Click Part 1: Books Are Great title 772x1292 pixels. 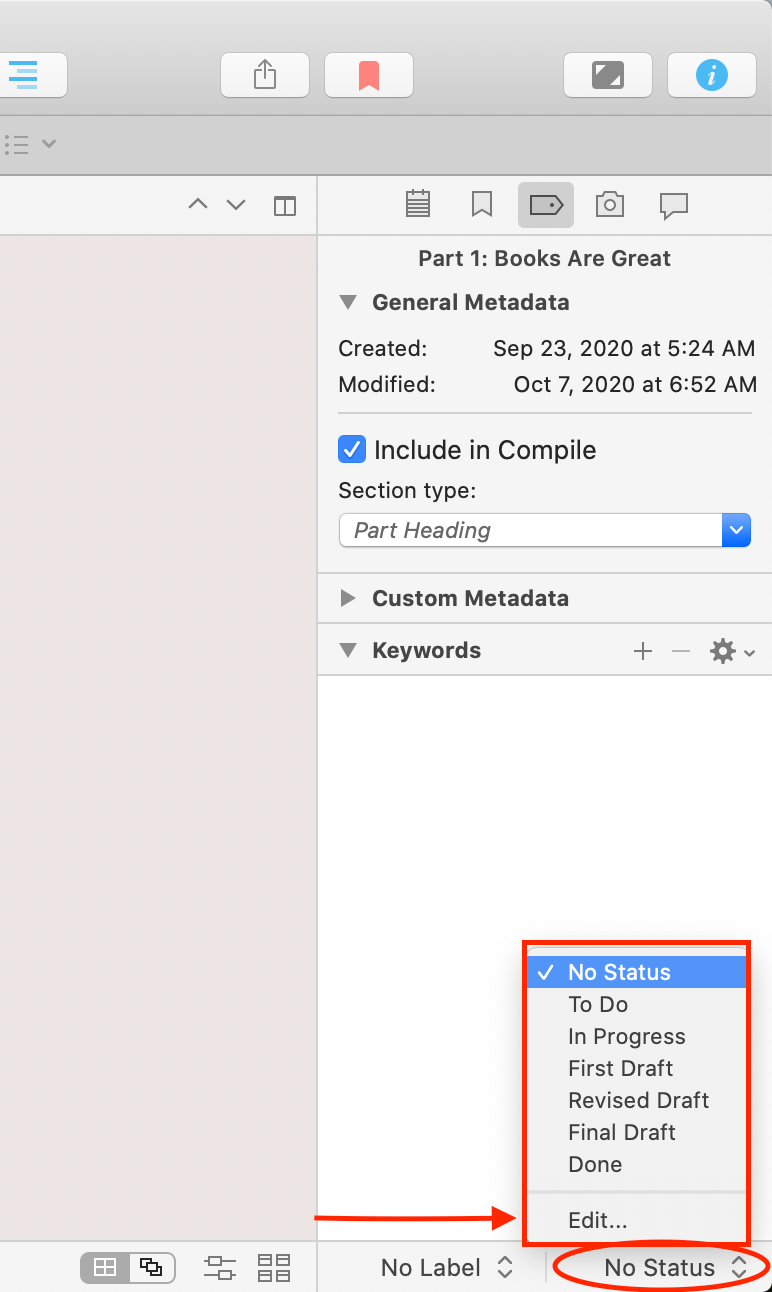[x=545, y=258]
